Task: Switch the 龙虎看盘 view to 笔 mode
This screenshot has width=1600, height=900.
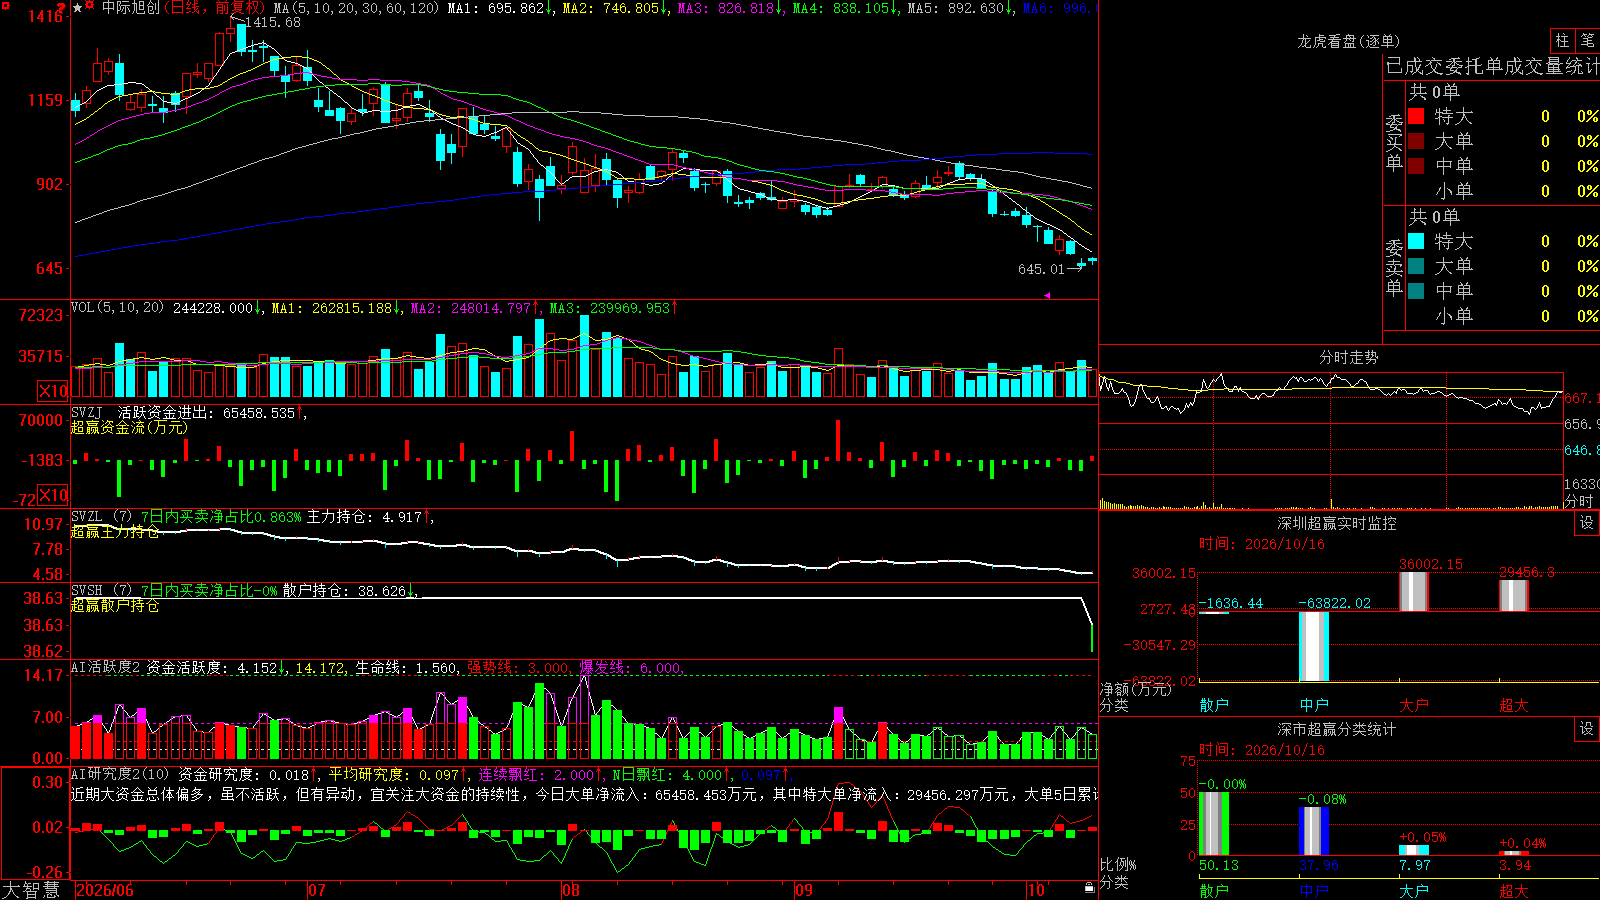Action: click(1587, 40)
